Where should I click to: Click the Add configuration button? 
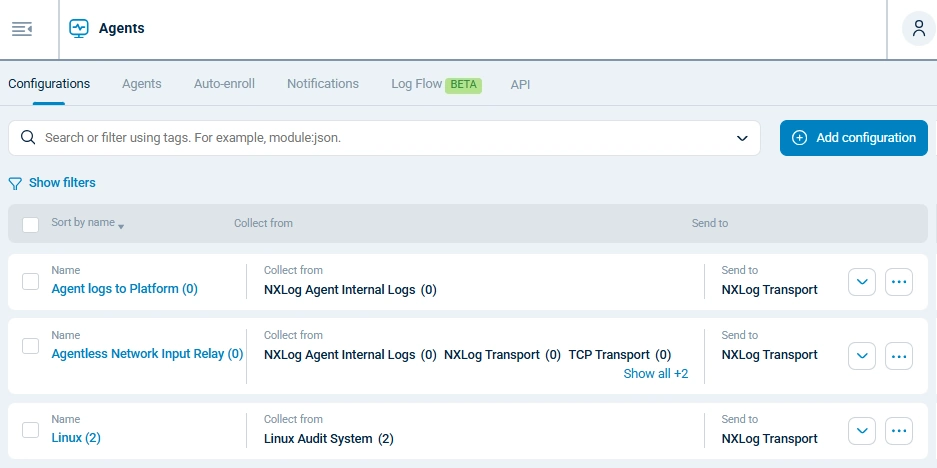(x=853, y=138)
